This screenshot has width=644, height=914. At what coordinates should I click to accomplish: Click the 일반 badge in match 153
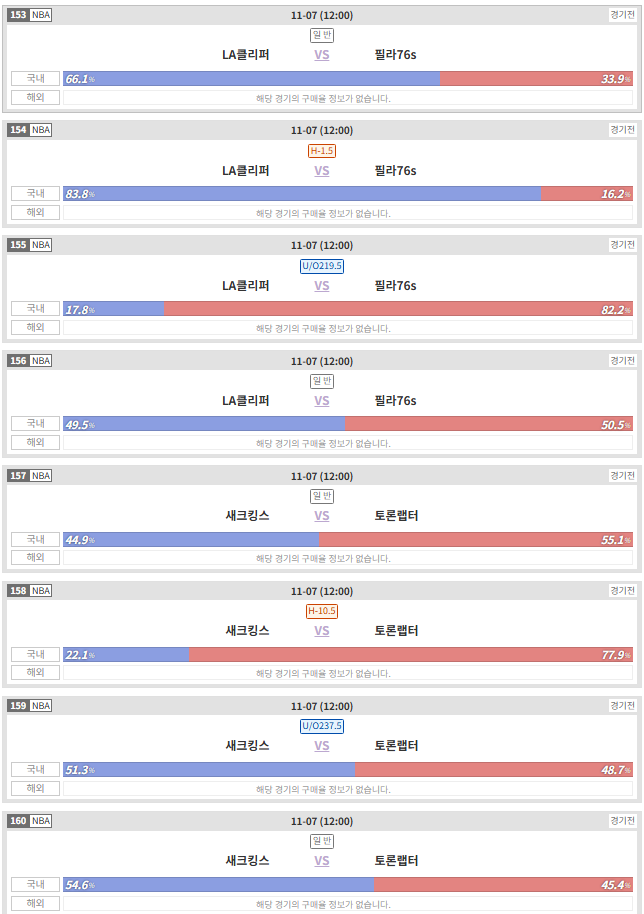tap(322, 36)
